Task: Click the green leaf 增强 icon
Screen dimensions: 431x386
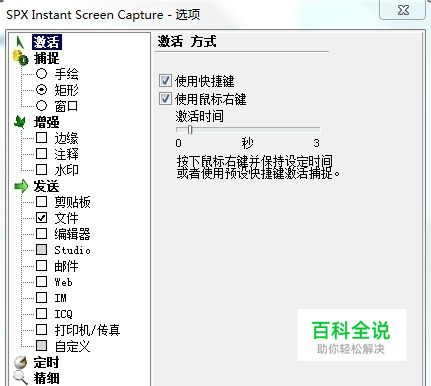Action: point(20,122)
